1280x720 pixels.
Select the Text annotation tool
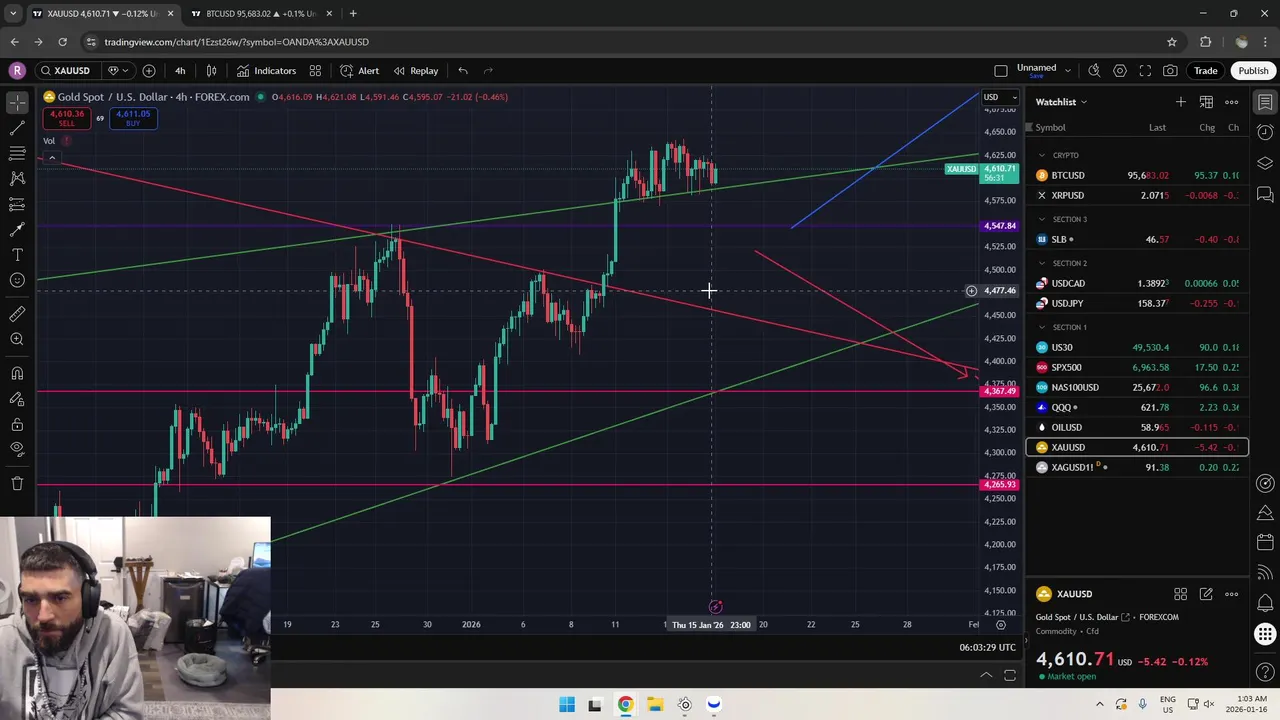click(17, 255)
